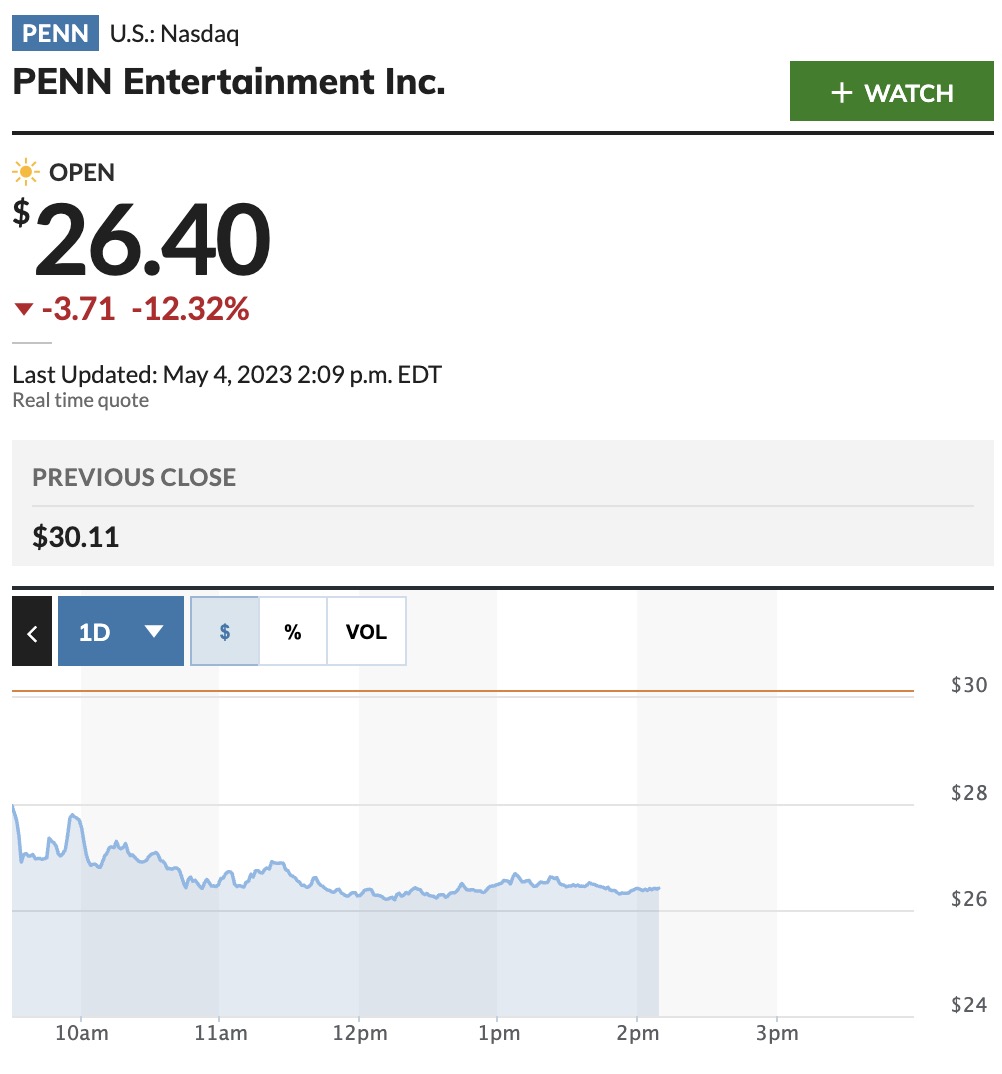Click the U.S.: Nasdaq exchange label
1002x1074 pixels.
point(175,34)
